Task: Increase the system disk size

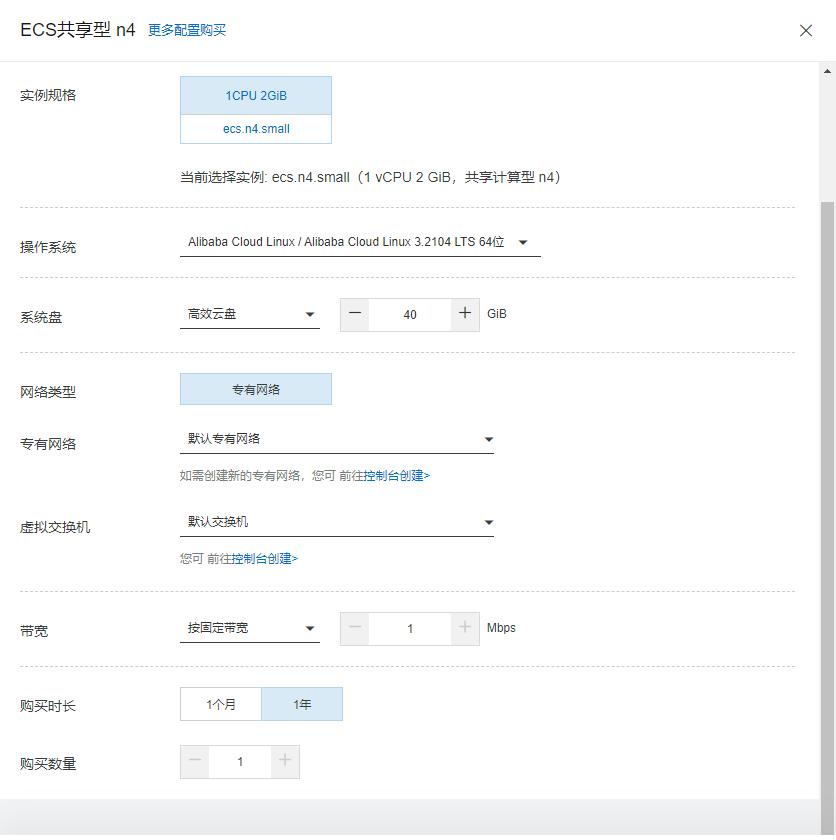Action: click(464, 314)
